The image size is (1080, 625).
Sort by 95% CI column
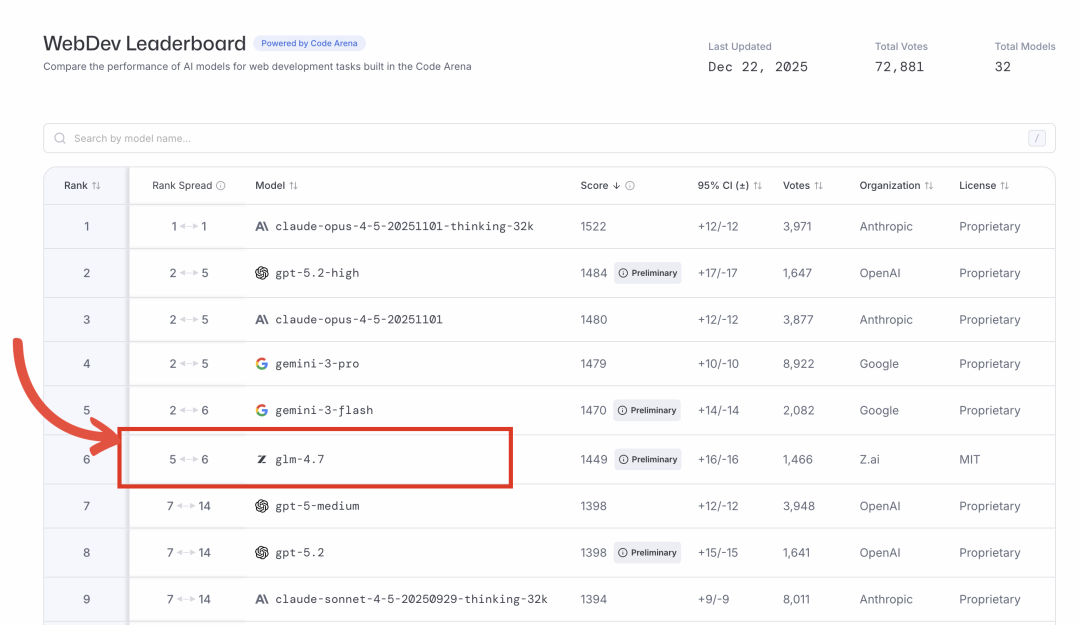tap(729, 185)
